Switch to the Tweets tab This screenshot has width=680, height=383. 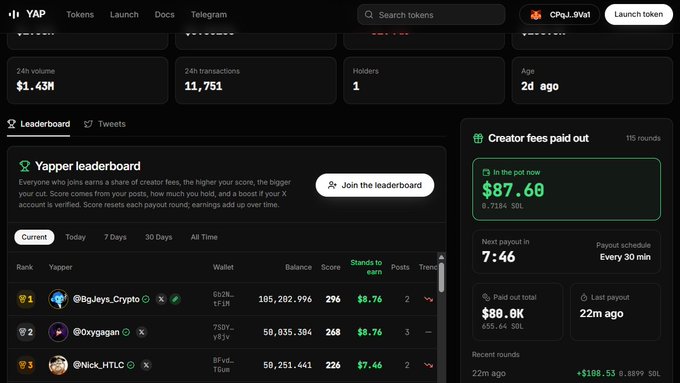pyautogui.click(x=105, y=124)
